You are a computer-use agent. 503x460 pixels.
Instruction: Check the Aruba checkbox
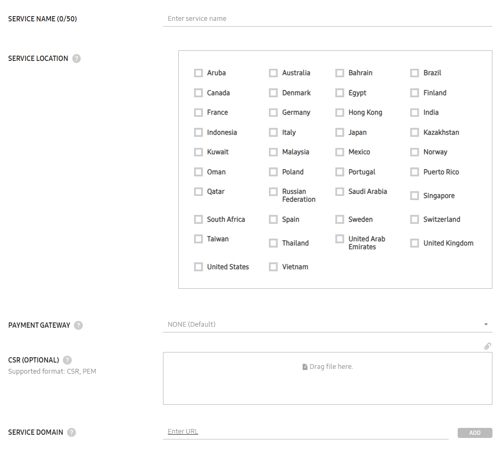(x=198, y=73)
